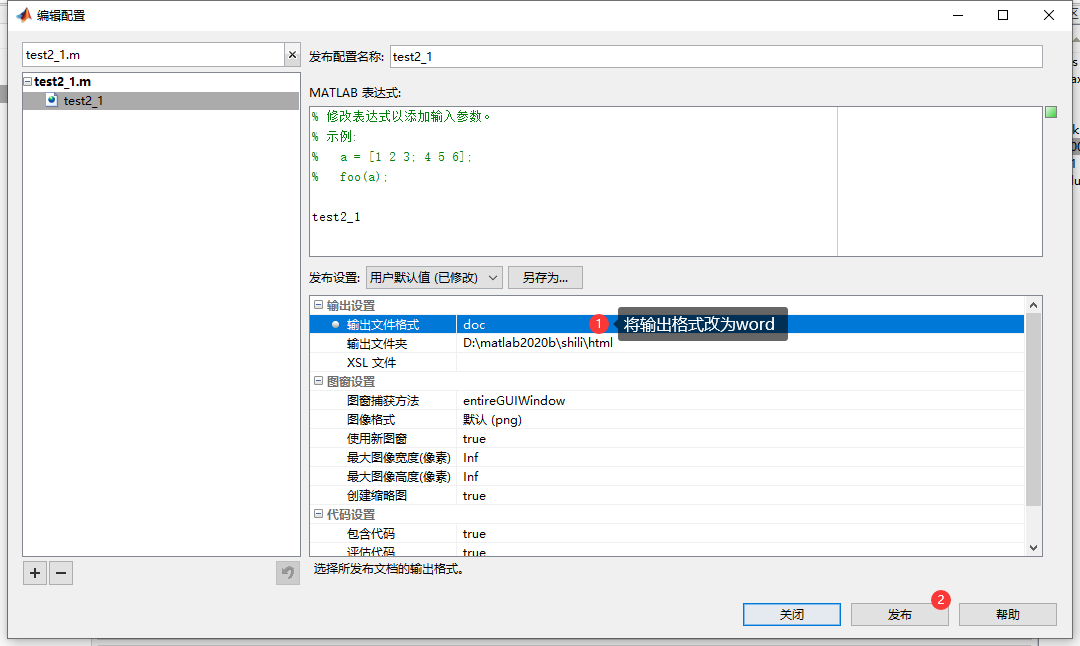
Task: Click the MATLAB logo in title bar
Action: pyautogui.click(x=24, y=14)
